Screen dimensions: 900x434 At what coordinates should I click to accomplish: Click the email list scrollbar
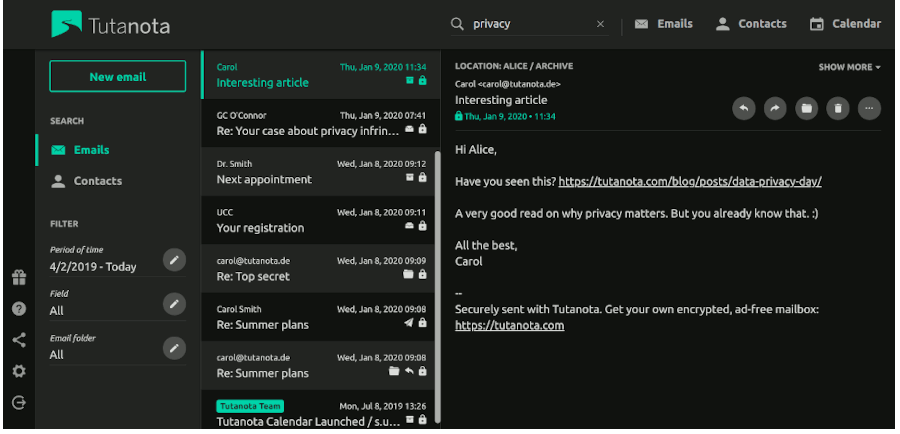click(437, 286)
